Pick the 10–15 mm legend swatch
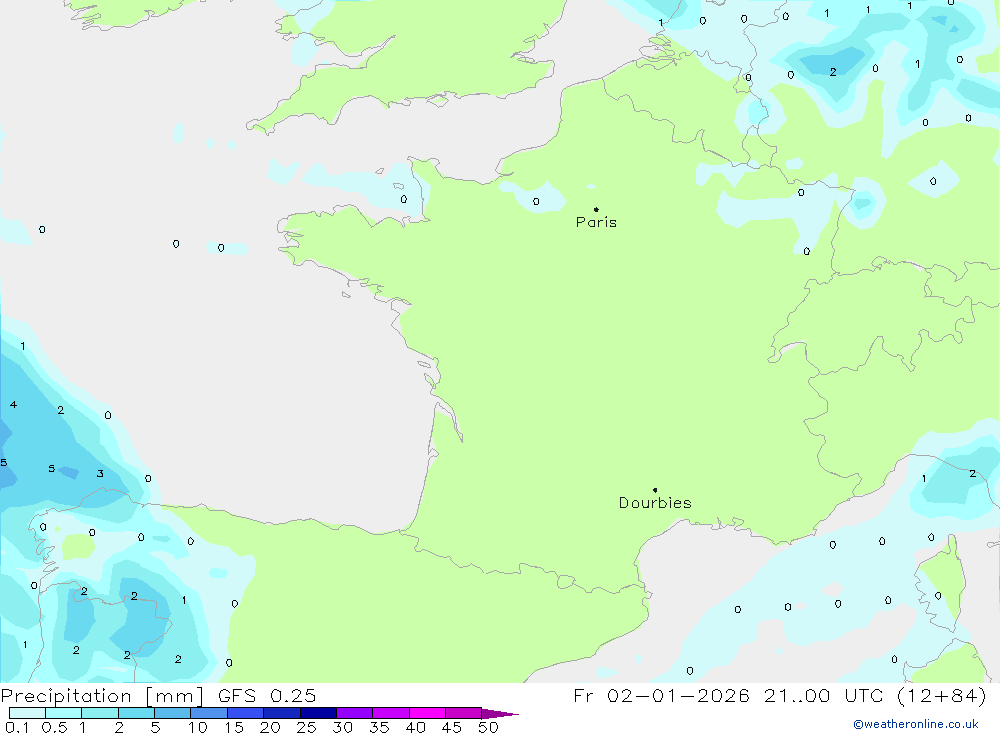The height and width of the screenshot is (733, 1000). point(209,713)
